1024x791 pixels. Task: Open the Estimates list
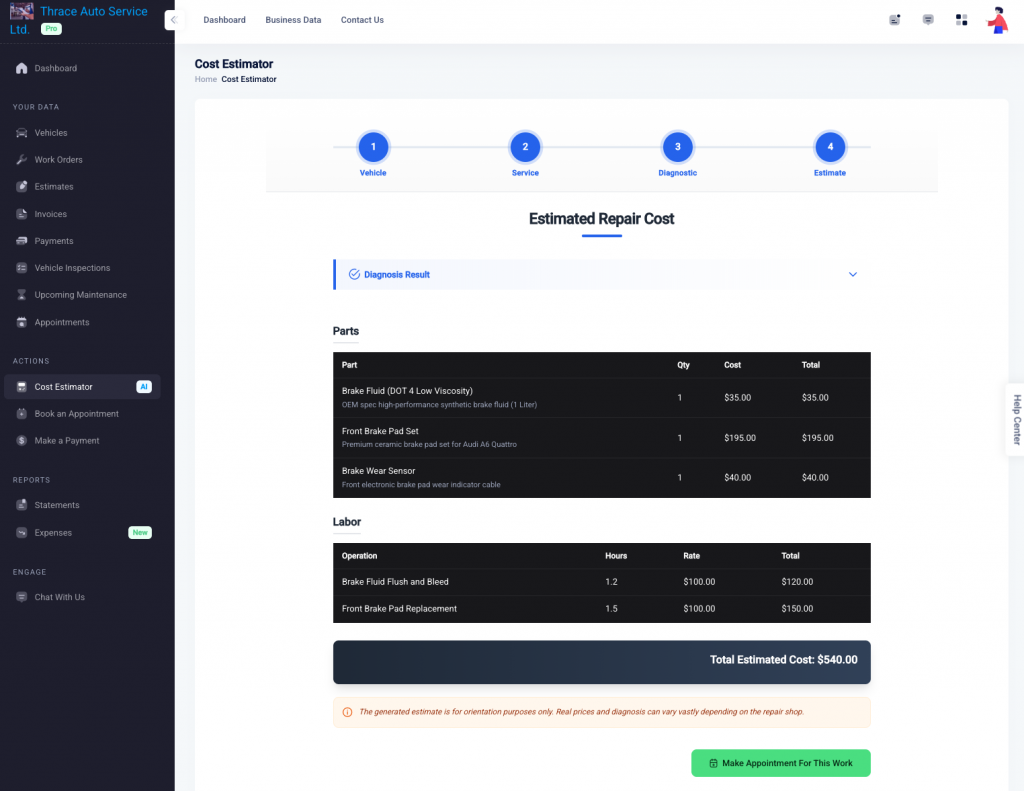(x=52, y=186)
